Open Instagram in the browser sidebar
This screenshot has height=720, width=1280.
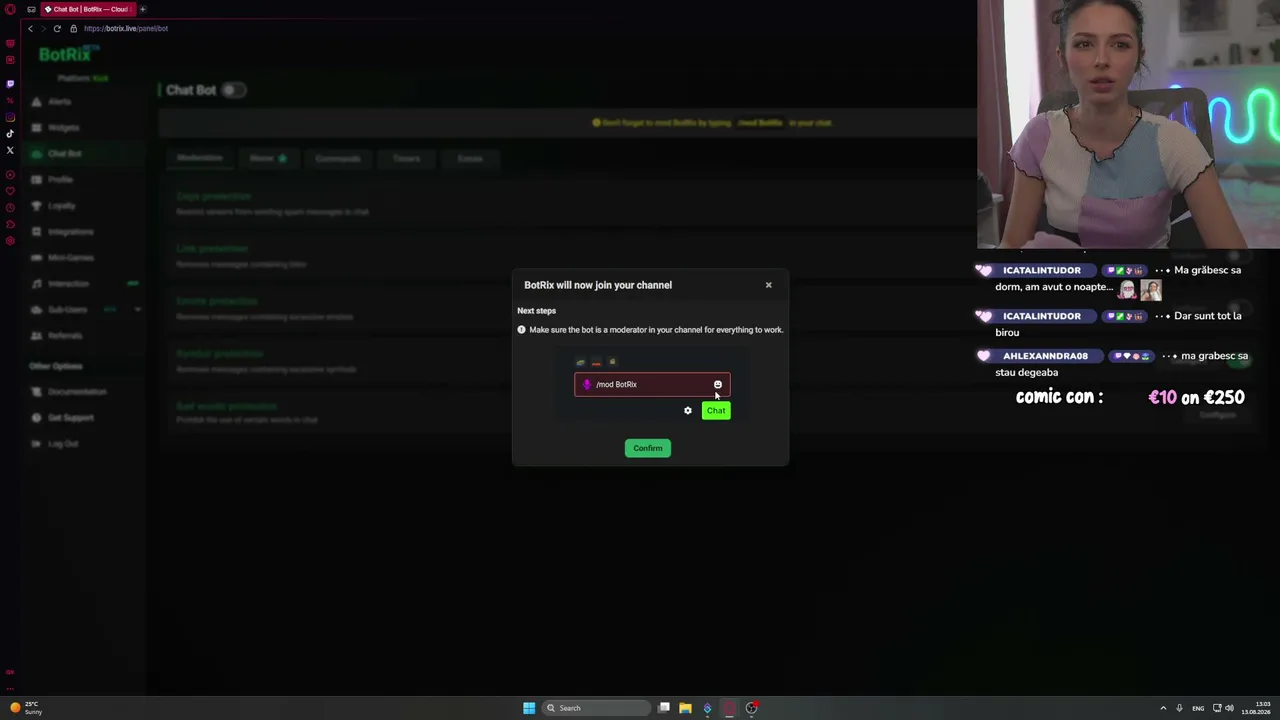click(x=10, y=117)
